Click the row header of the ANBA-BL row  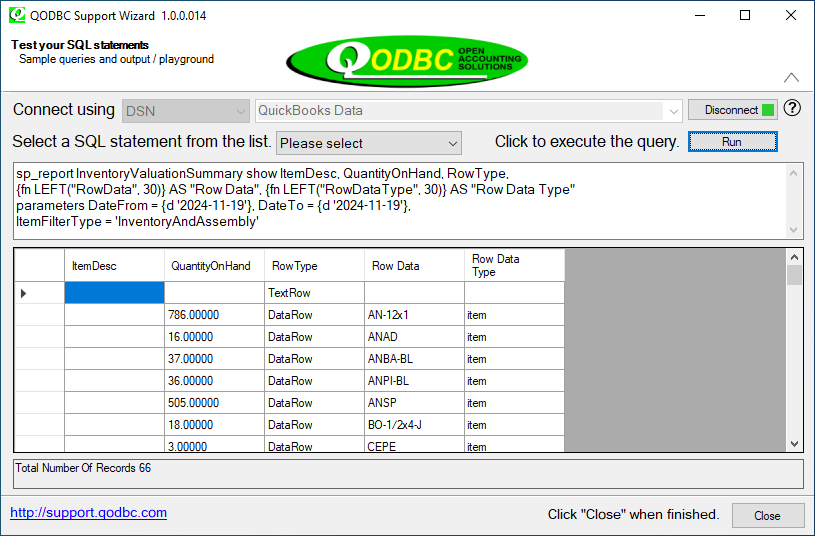[40, 359]
